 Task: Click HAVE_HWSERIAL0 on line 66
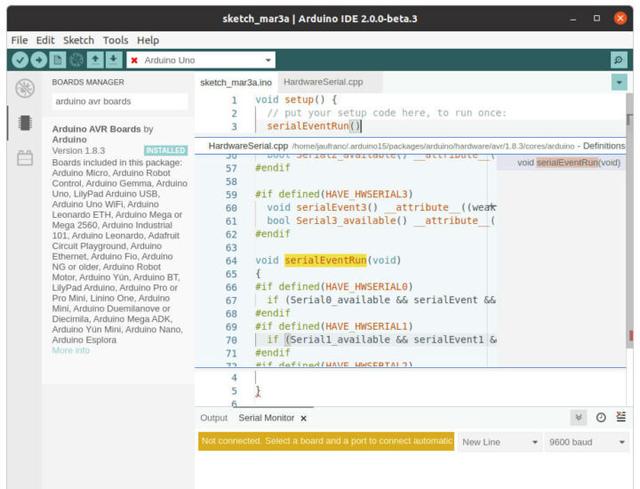coord(367,287)
